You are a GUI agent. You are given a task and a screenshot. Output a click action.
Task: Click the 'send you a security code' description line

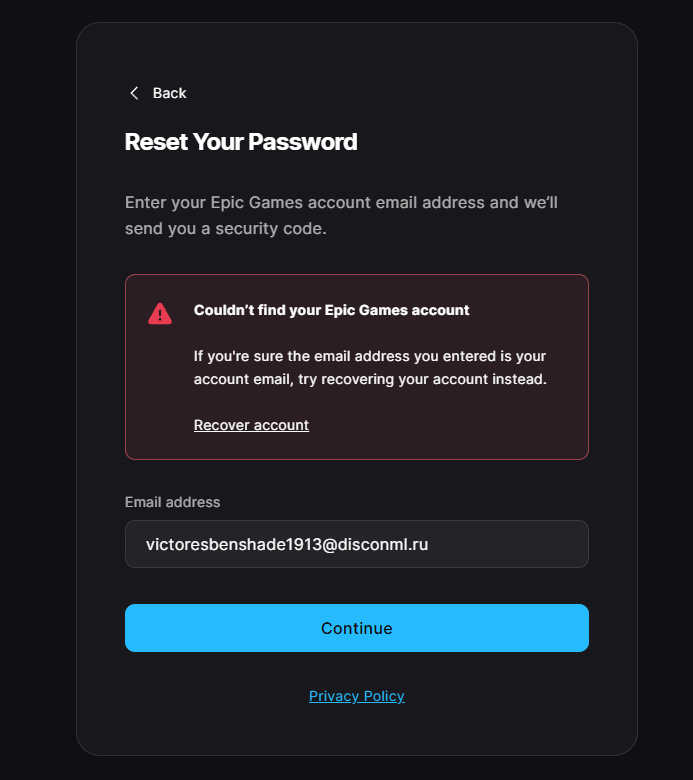(x=225, y=228)
